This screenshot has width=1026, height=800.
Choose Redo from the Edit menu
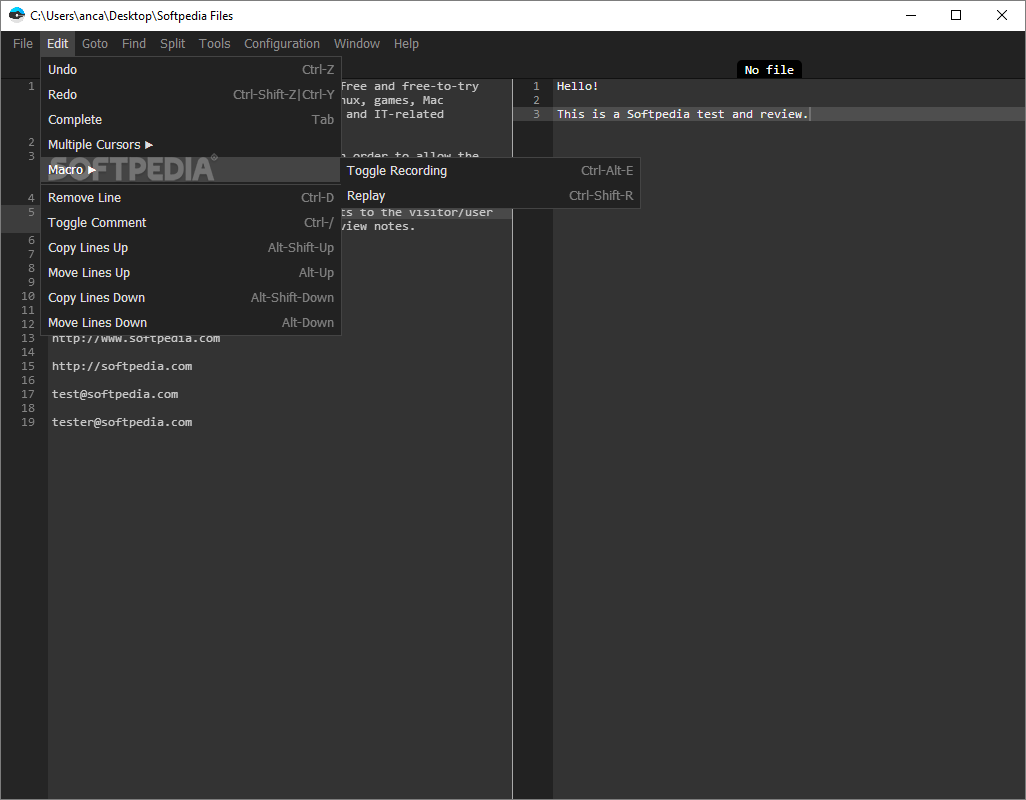[x=190, y=94]
